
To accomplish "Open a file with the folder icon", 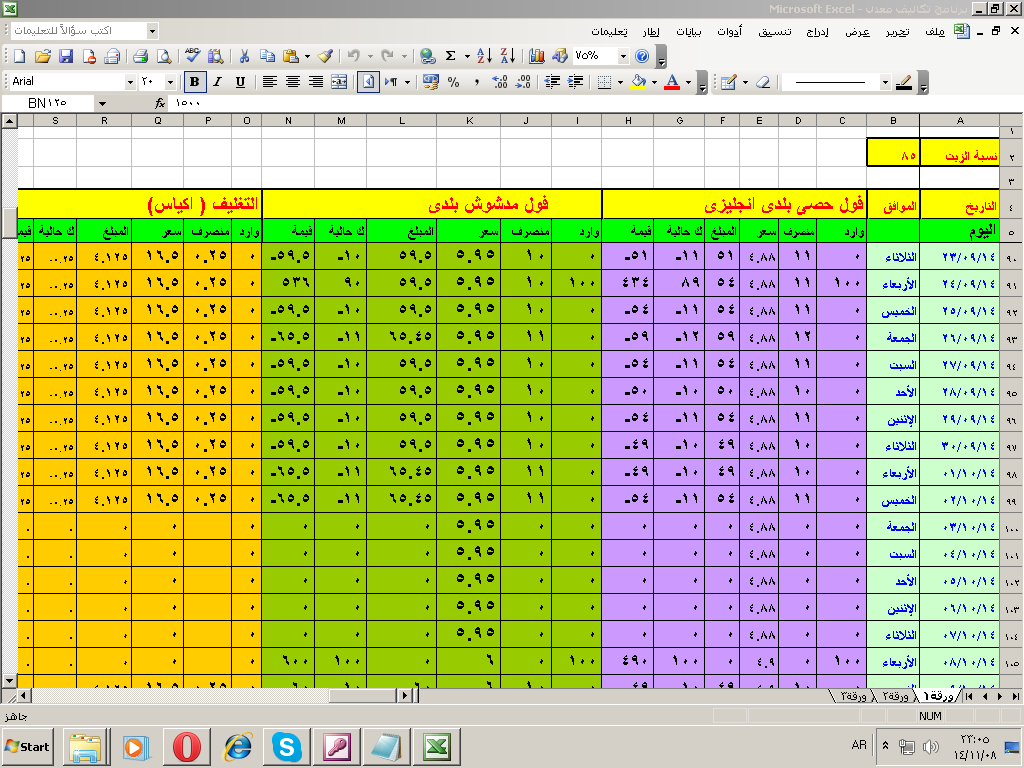I will pos(42,56).
